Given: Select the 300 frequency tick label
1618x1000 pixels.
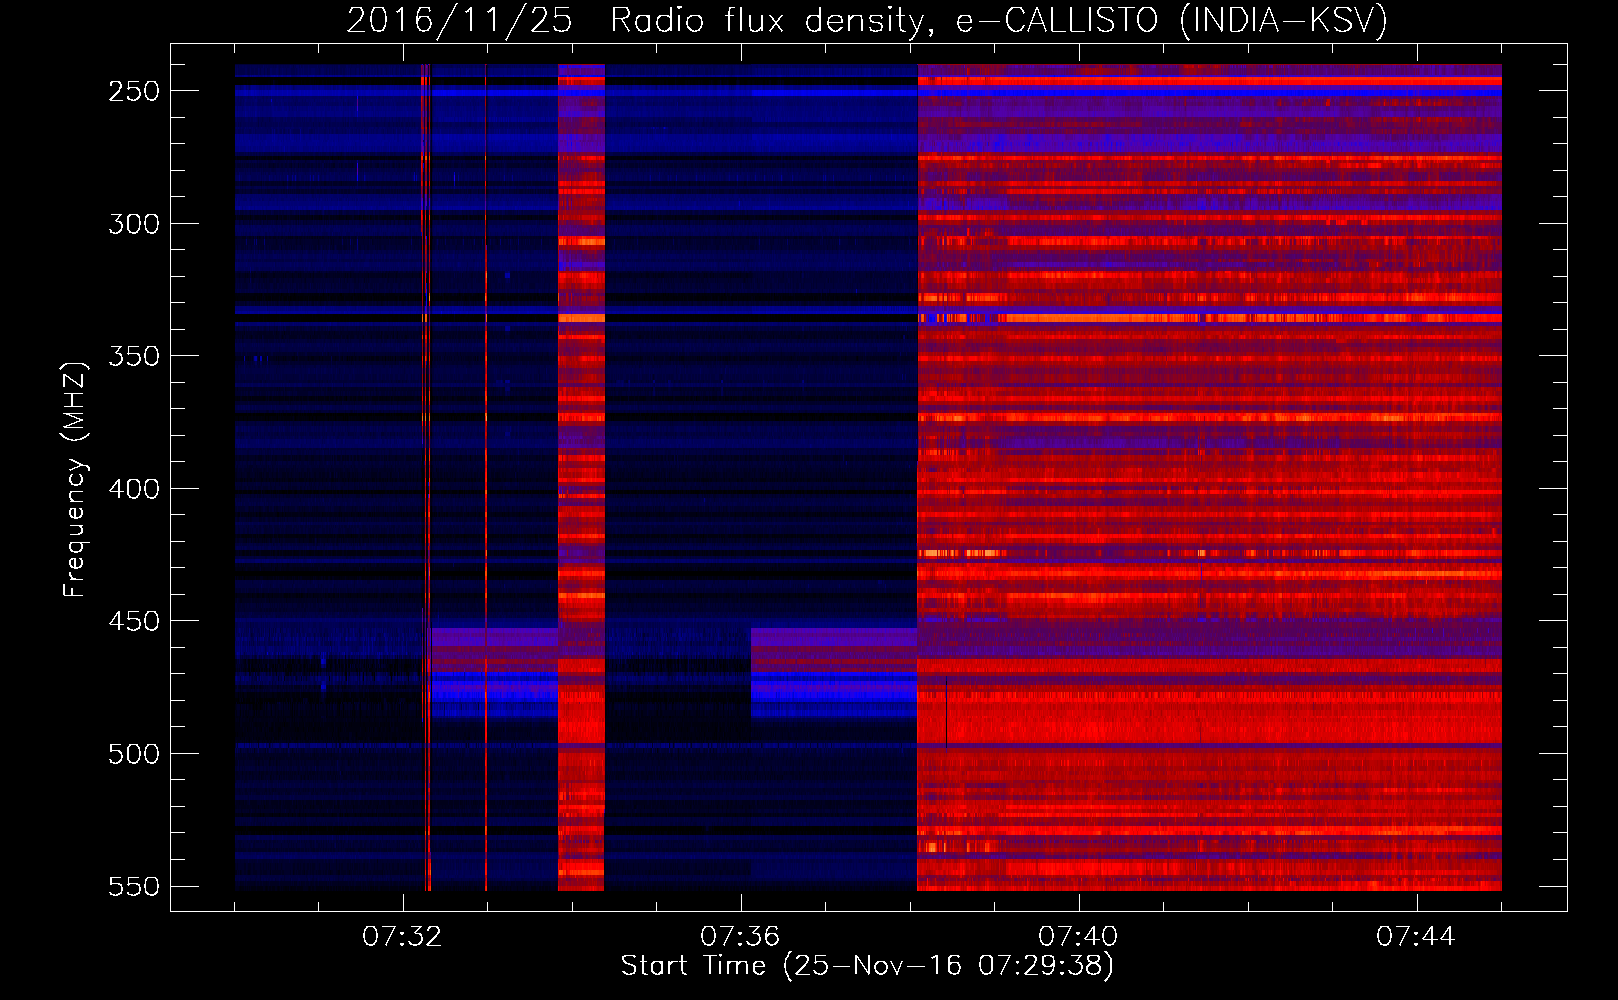Looking at the screenshot, I should [x=134, y=224].
